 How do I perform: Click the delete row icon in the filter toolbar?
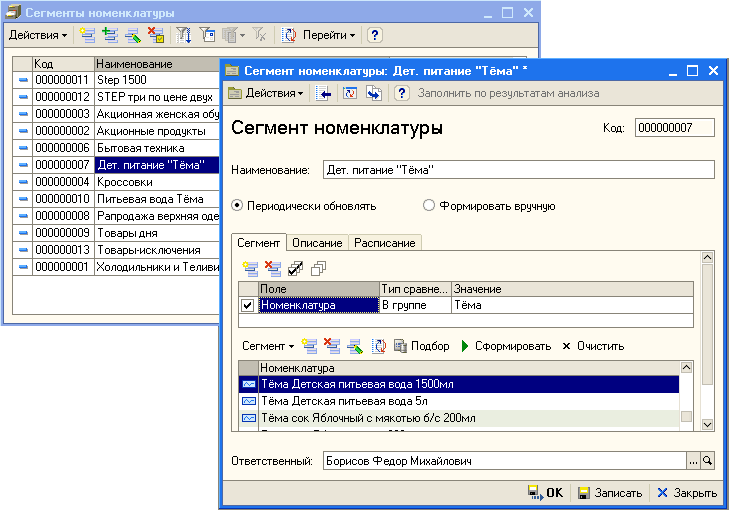272,269
